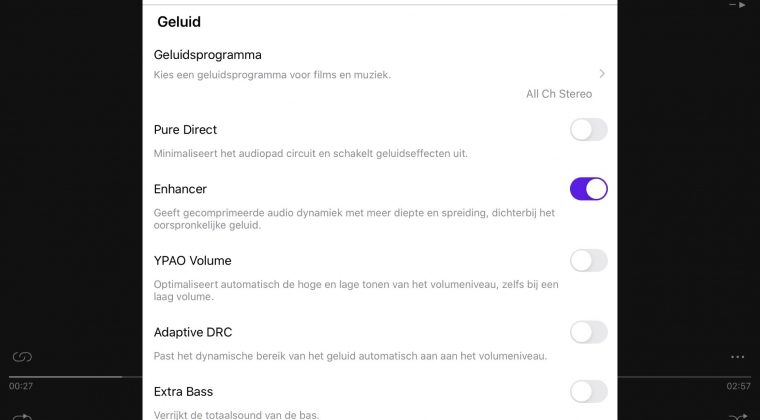Screen dimensions: 760x420
Task: Toggle the repeat icon at bottom left
Action: 22,416
